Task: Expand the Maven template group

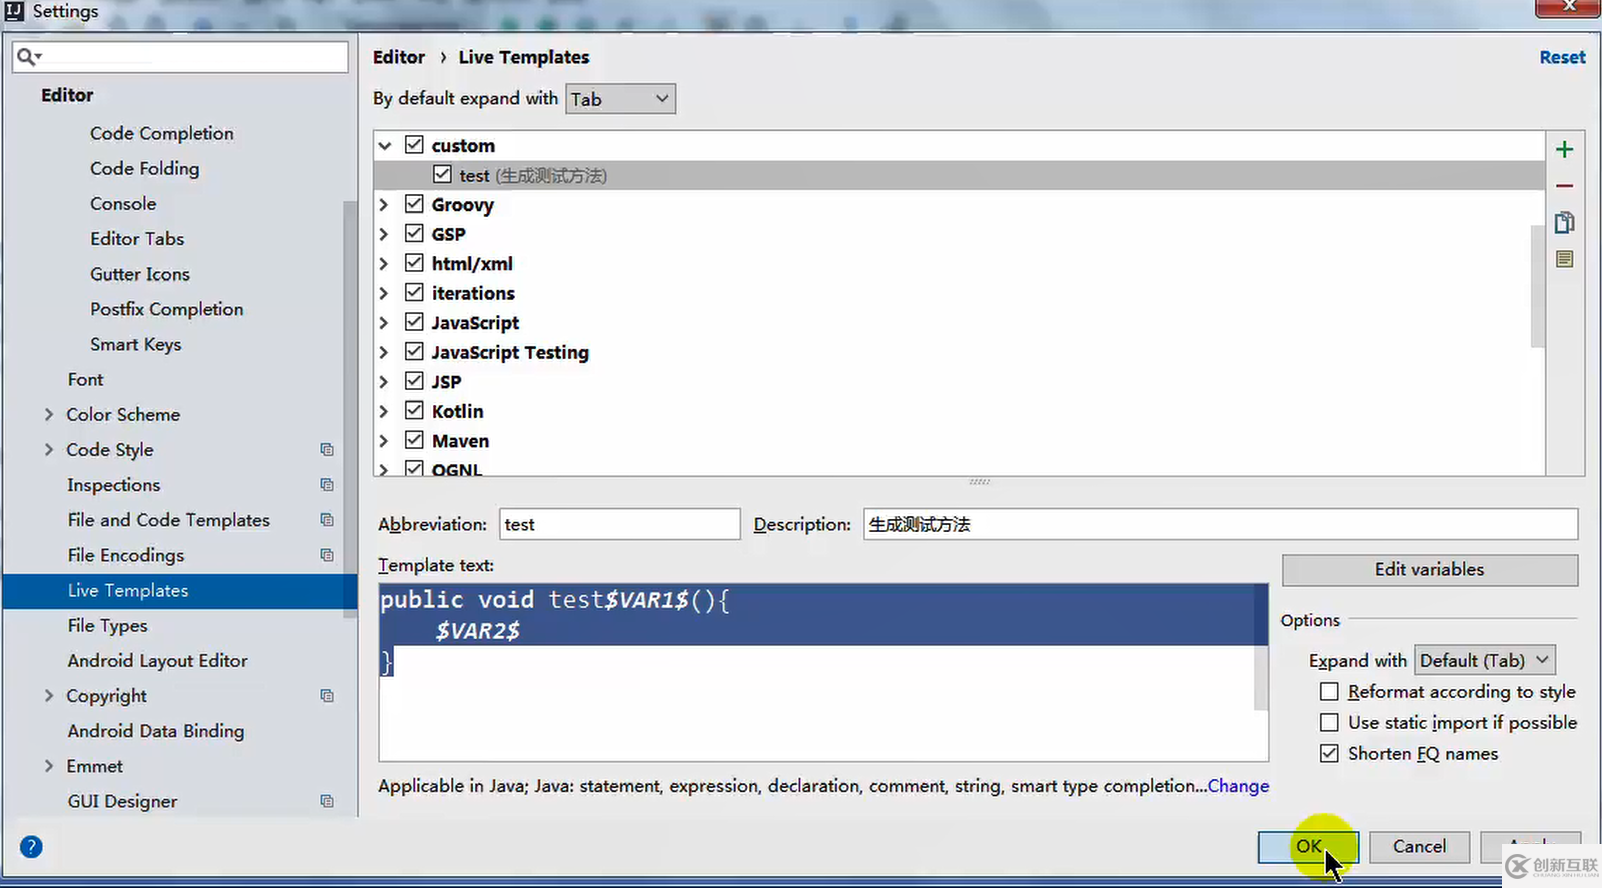Action: [384, 441]
